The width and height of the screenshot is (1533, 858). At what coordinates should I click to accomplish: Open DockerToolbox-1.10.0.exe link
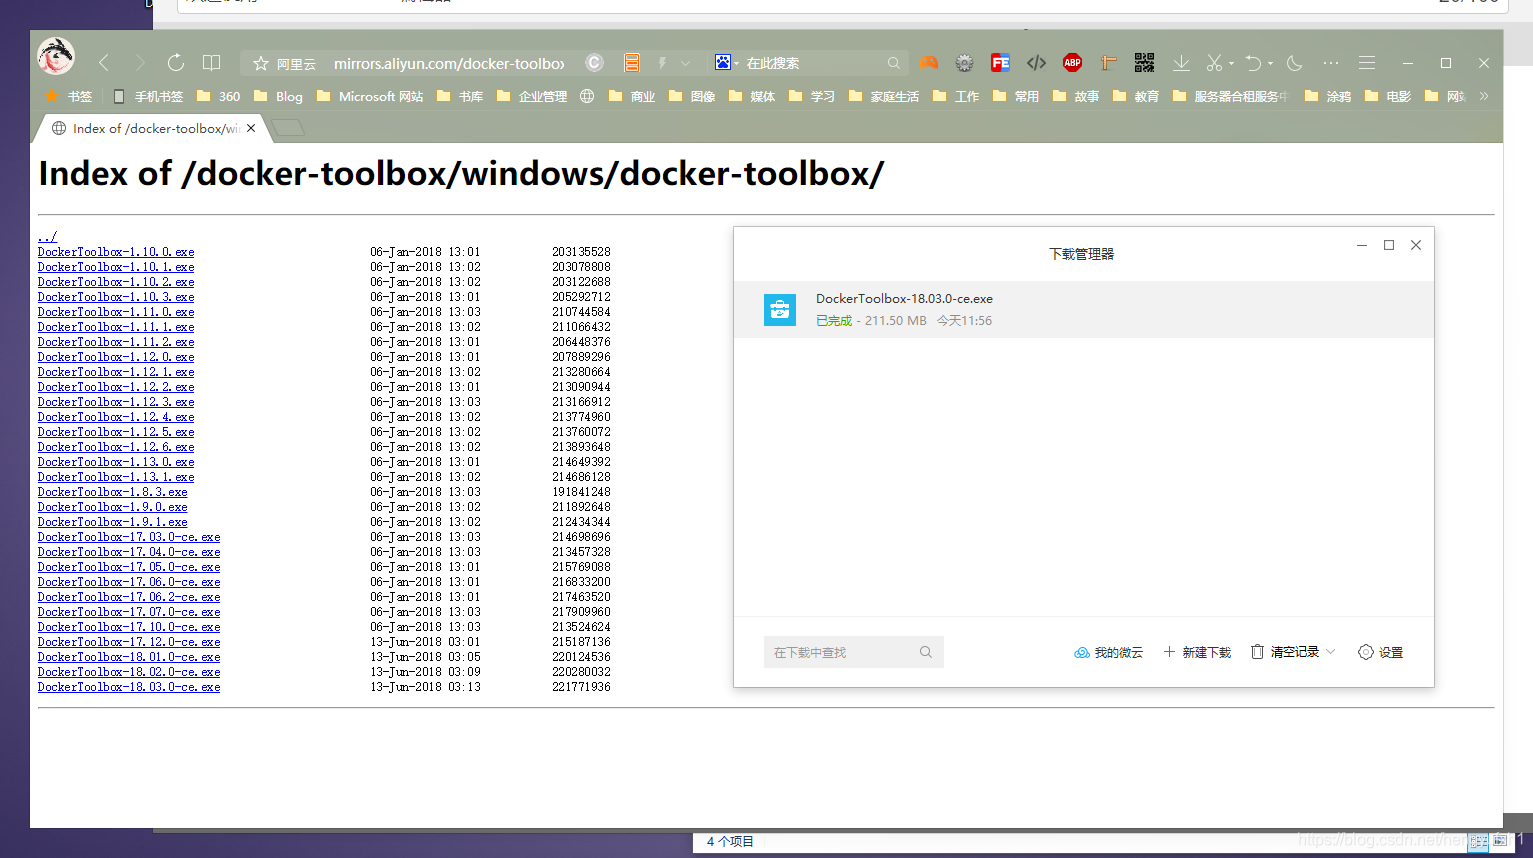[116, 252]
